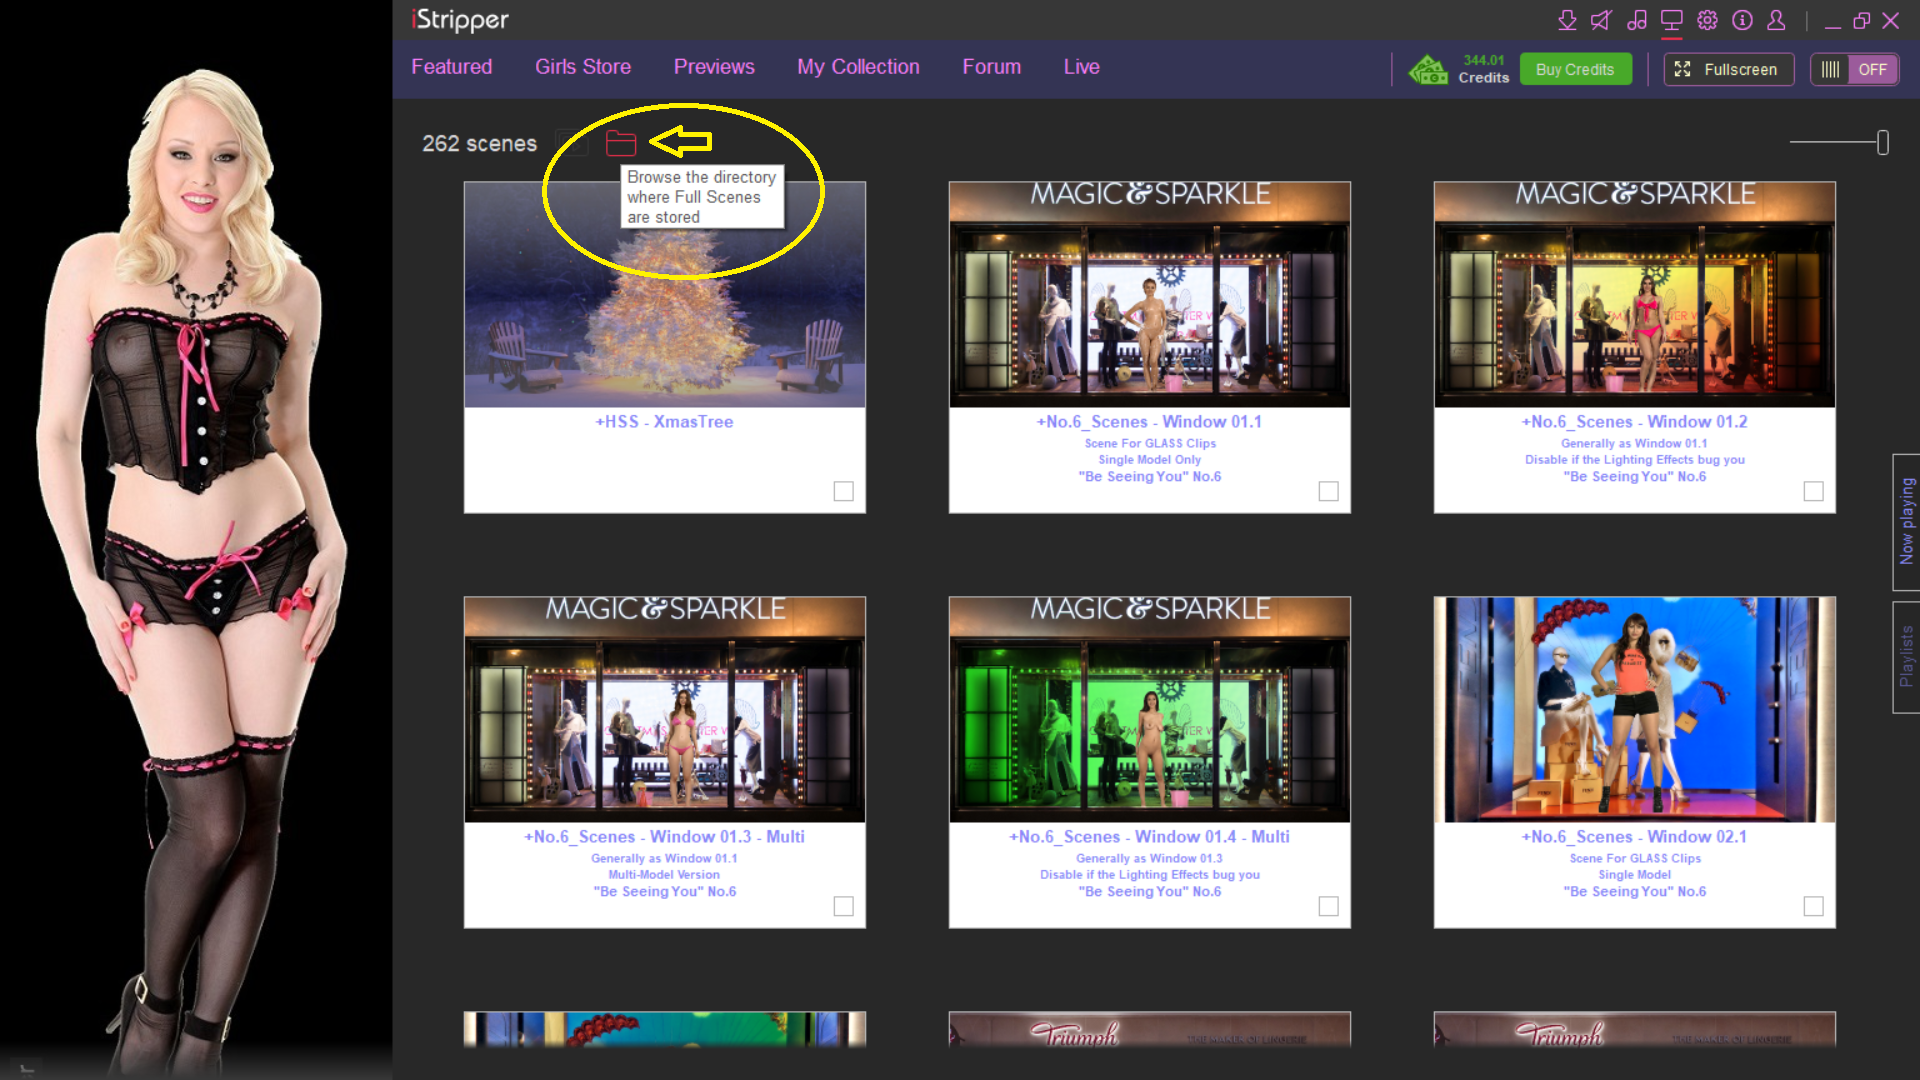Check the Window 02.1 scene checkbox
This screenshot has width=1920, height=1080.
1813,906
